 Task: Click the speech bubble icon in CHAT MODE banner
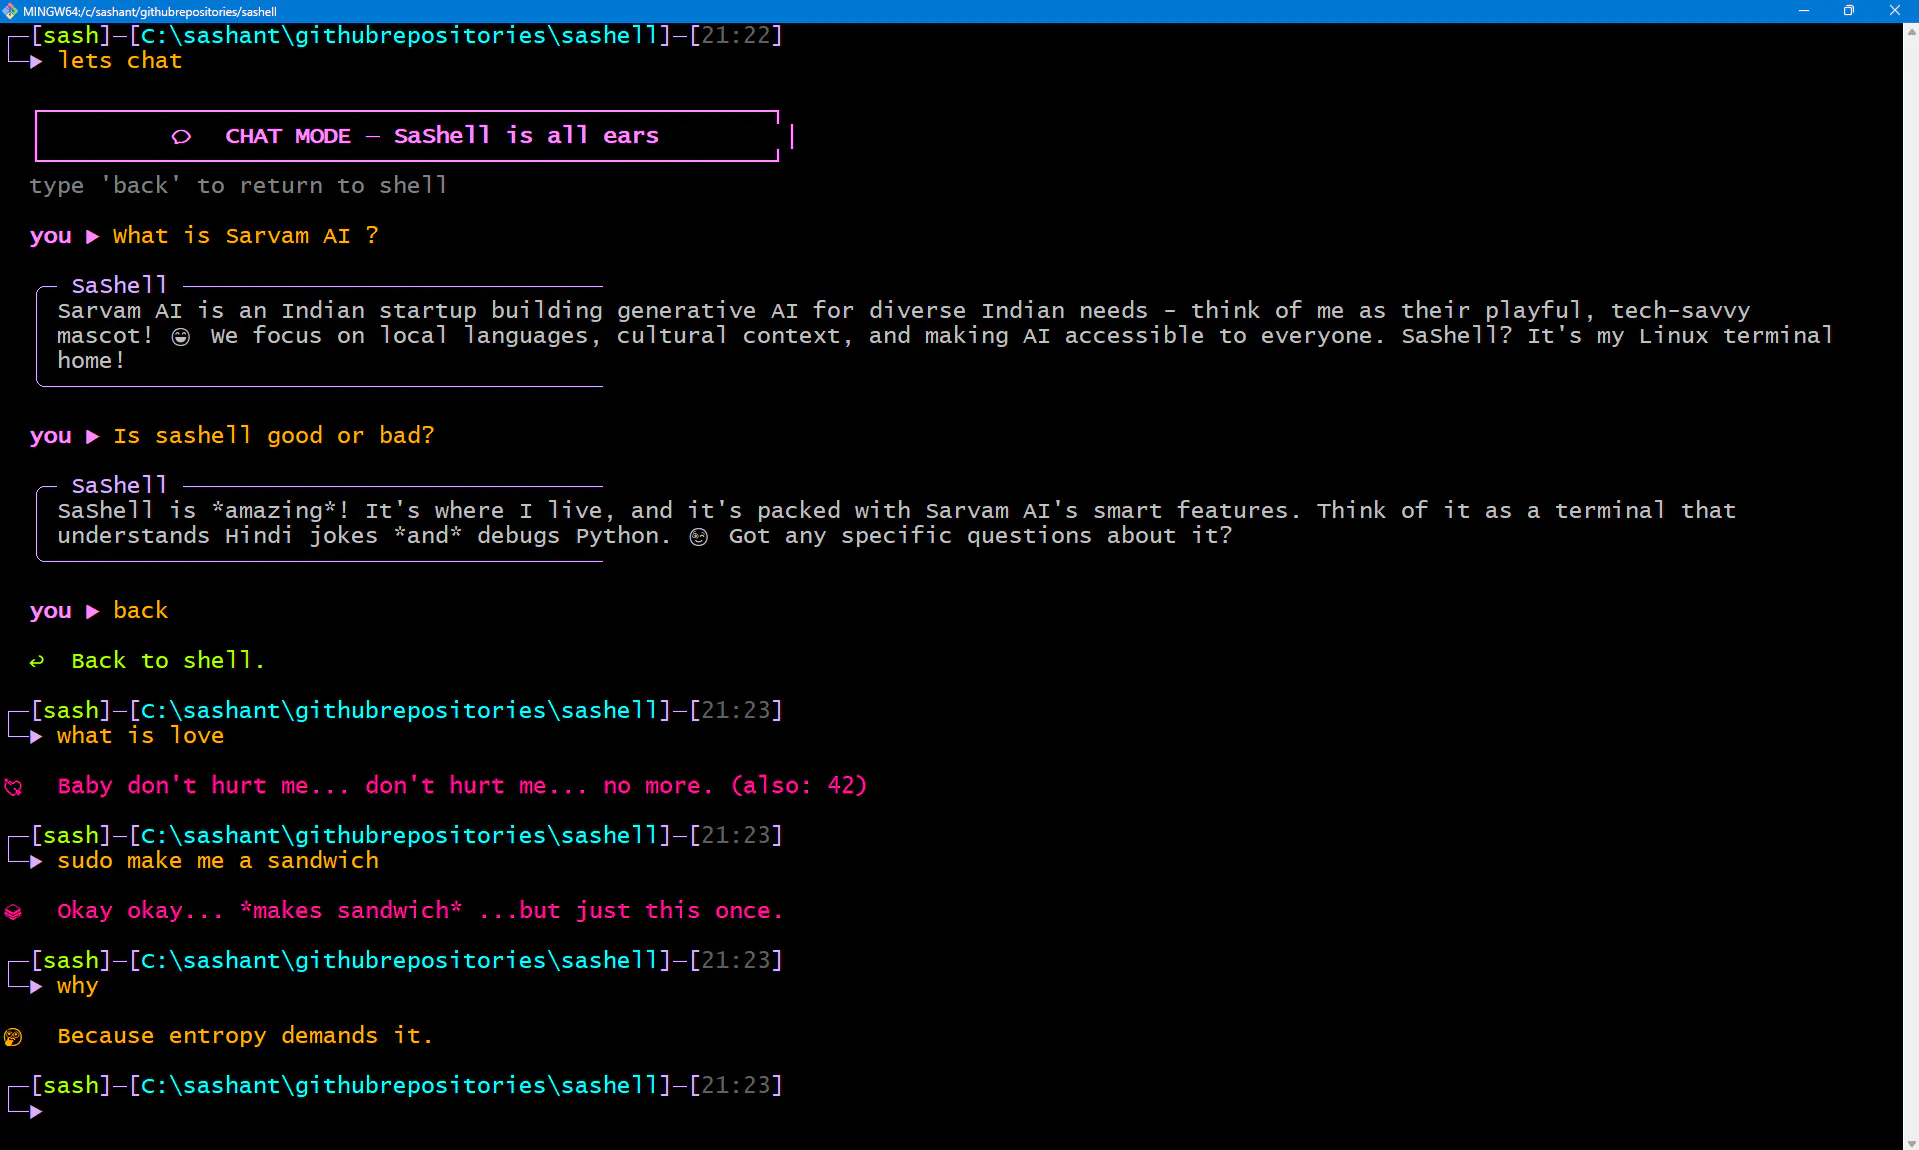181,137
